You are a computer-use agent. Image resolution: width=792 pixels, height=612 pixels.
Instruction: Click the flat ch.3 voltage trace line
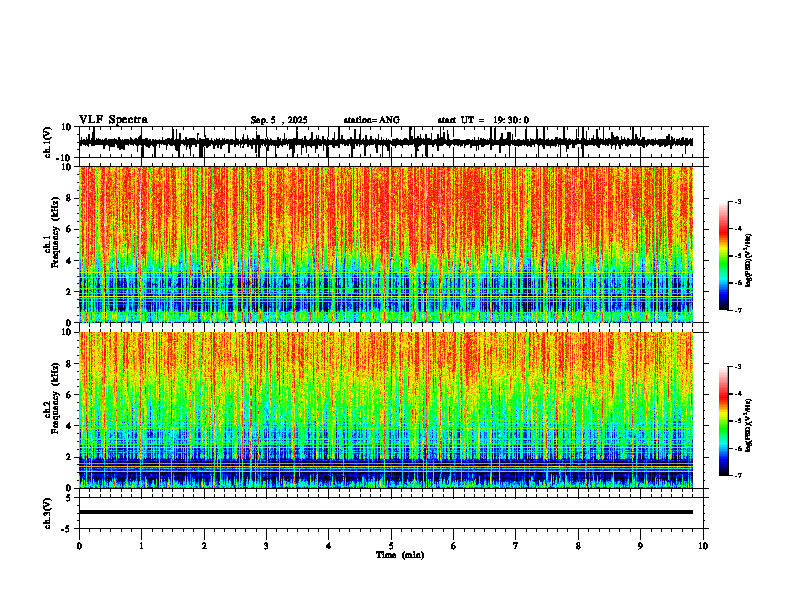pos(385,512)
